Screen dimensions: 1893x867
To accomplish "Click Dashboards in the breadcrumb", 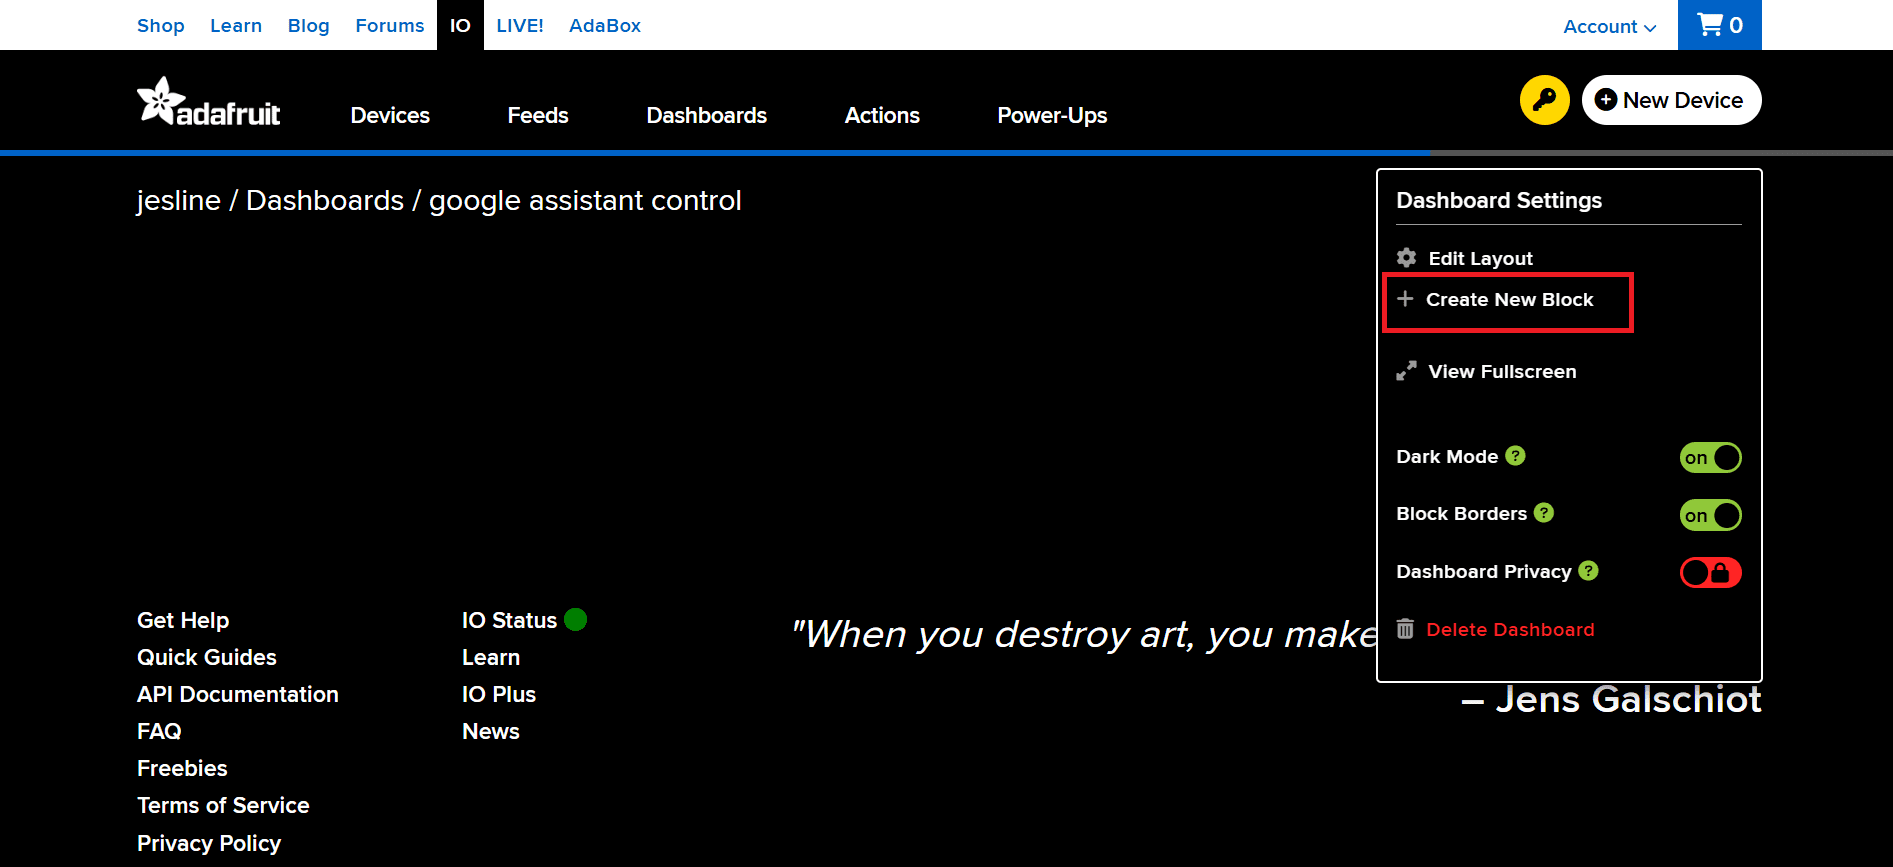I will [x=325, y=201].
